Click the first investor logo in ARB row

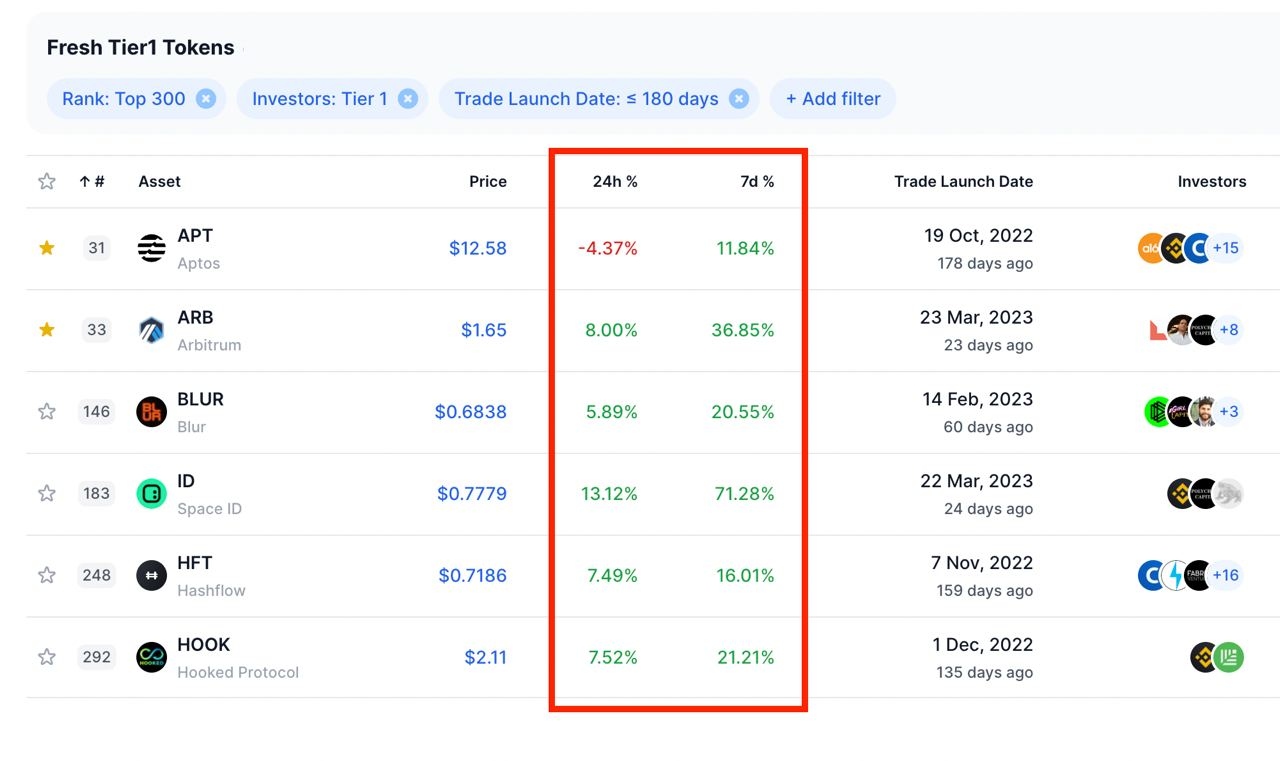pos(1158,330)
